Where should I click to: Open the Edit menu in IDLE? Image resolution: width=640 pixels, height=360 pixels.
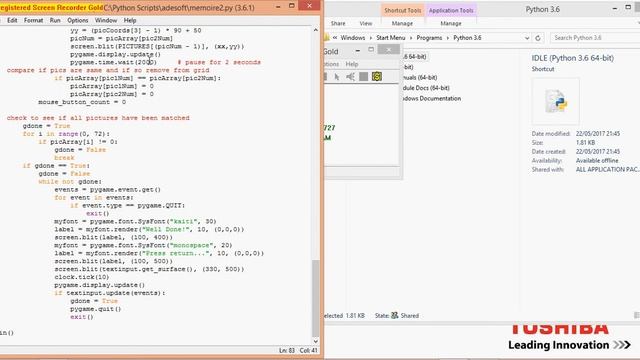point(12,20)
